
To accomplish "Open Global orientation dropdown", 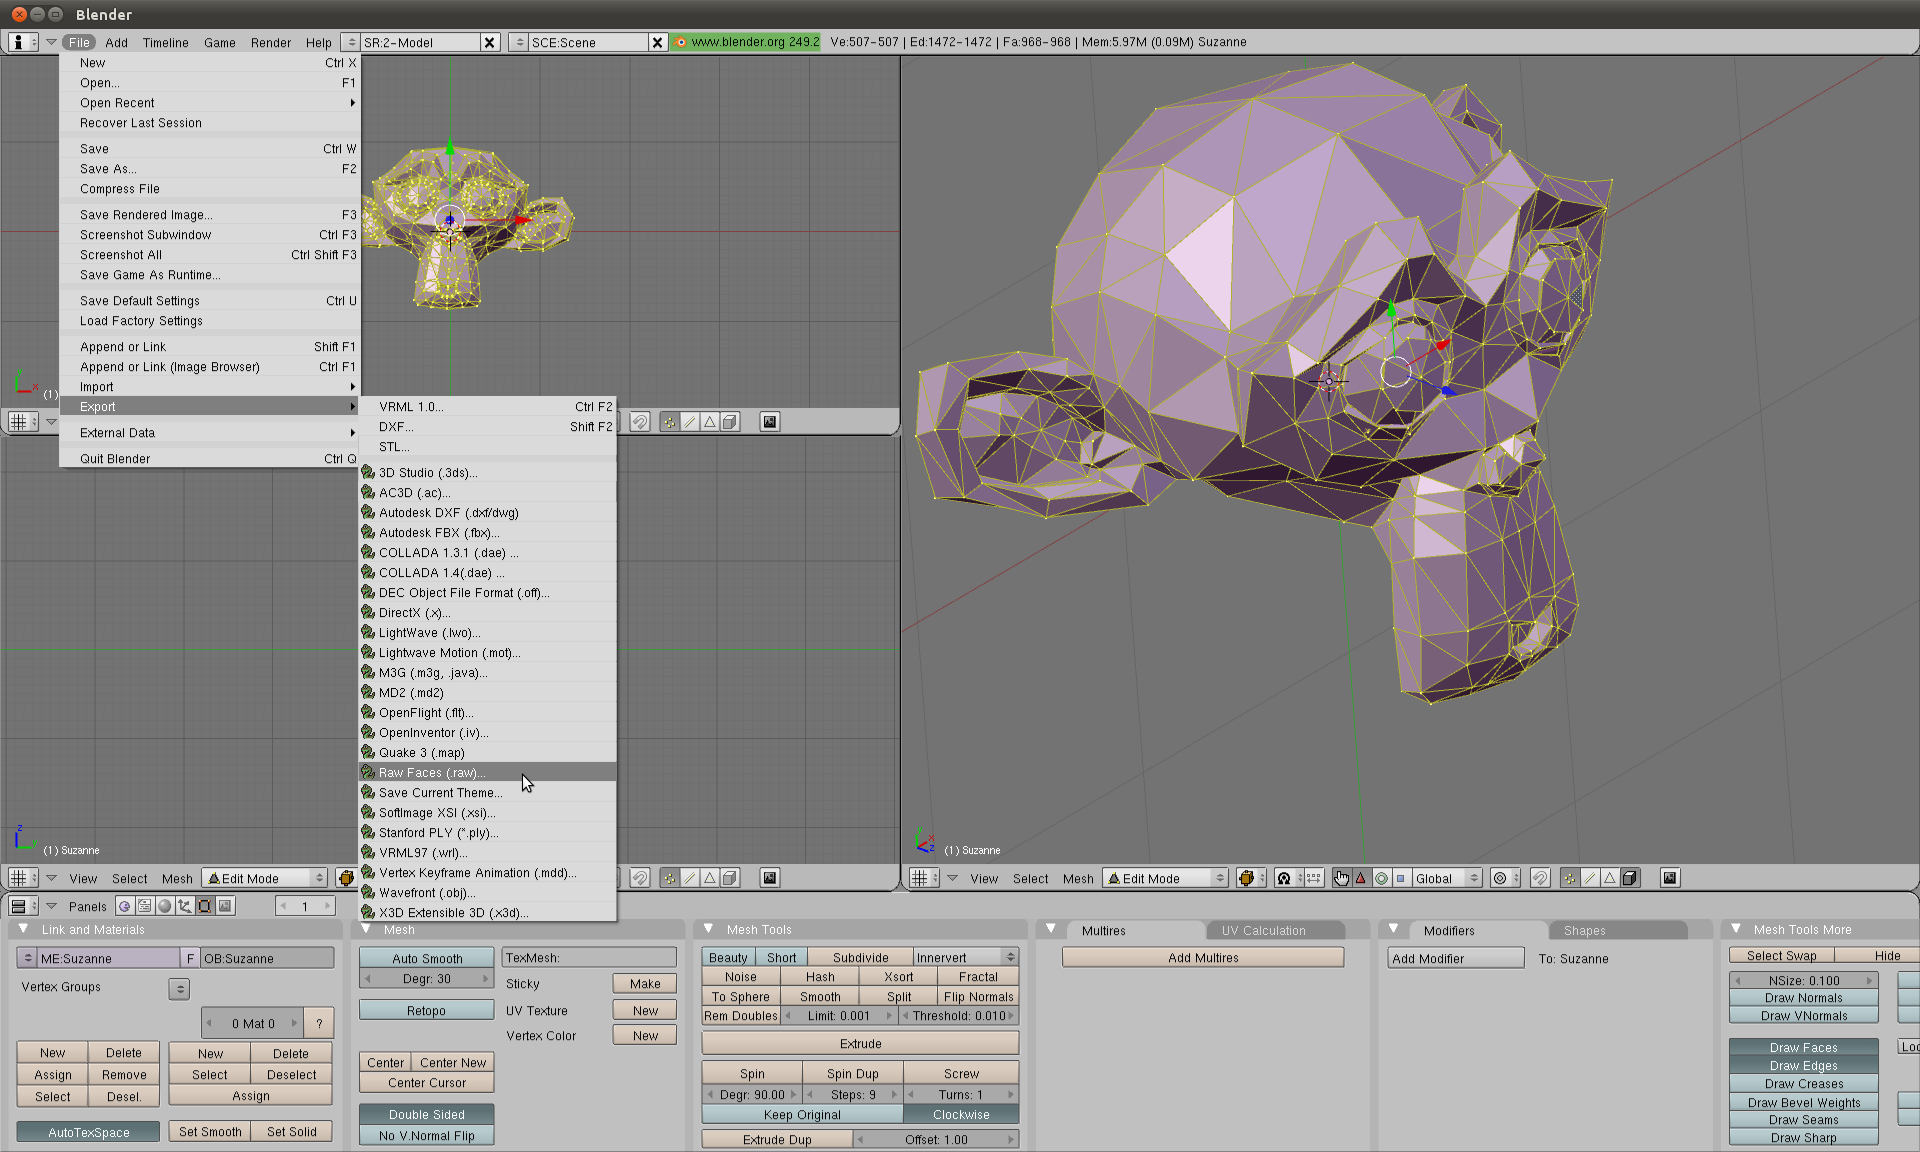I will [x=1446, y=878].
